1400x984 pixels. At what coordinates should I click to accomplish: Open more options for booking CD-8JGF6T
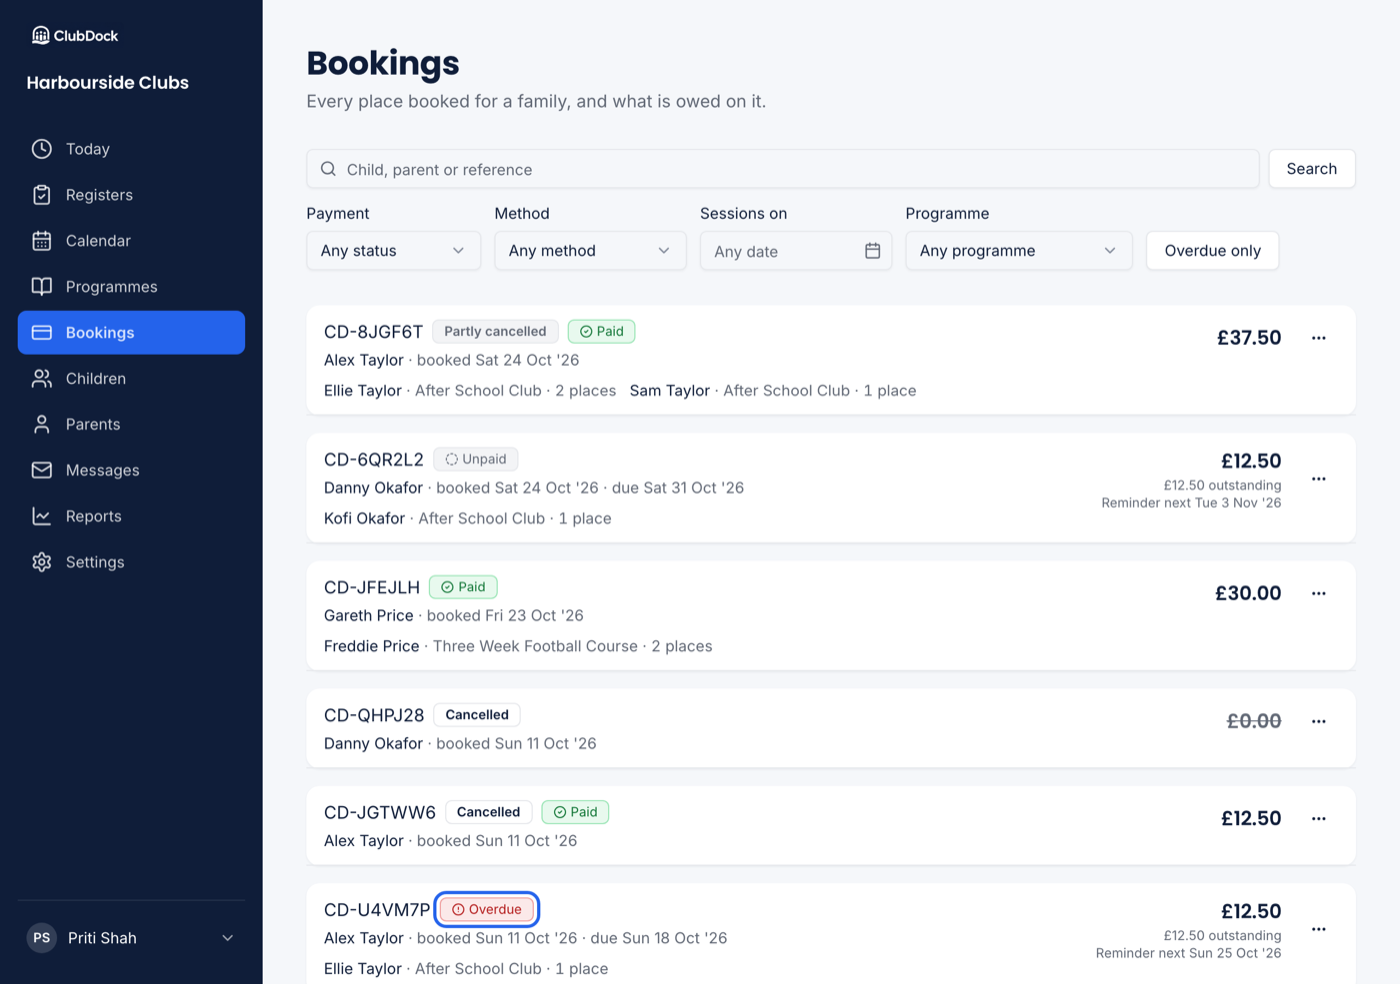tap(1319, 338)
